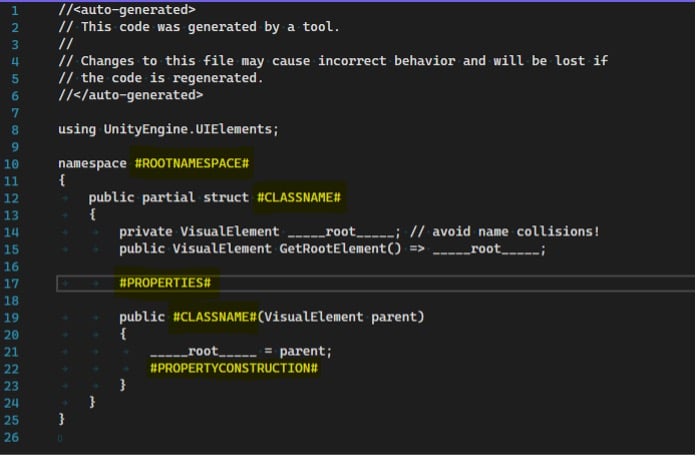Click #CLASSNAME# in the constructor on line 19
The height and width of the screenshot is (456, 696).
(215, 317)
